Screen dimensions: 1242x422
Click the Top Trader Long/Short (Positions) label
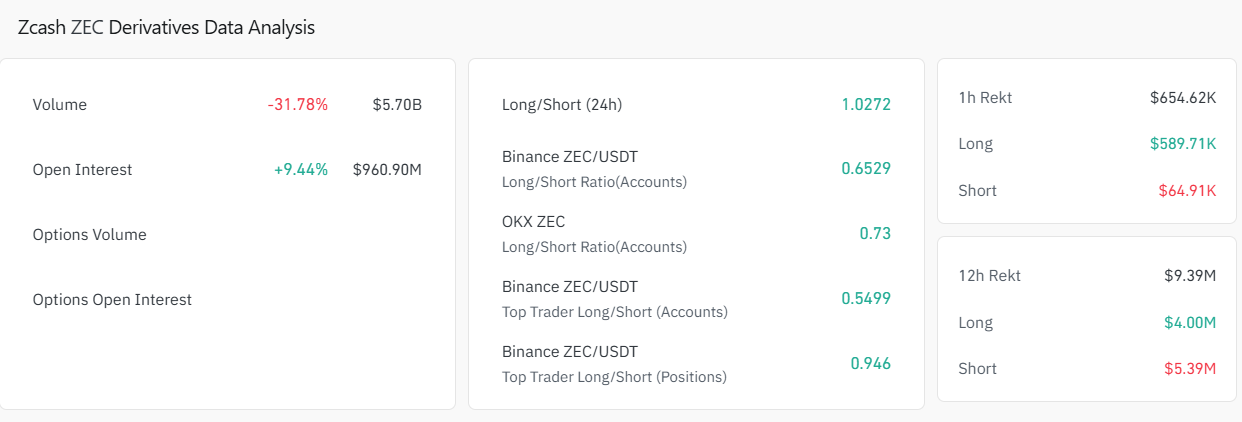(614, 376)
